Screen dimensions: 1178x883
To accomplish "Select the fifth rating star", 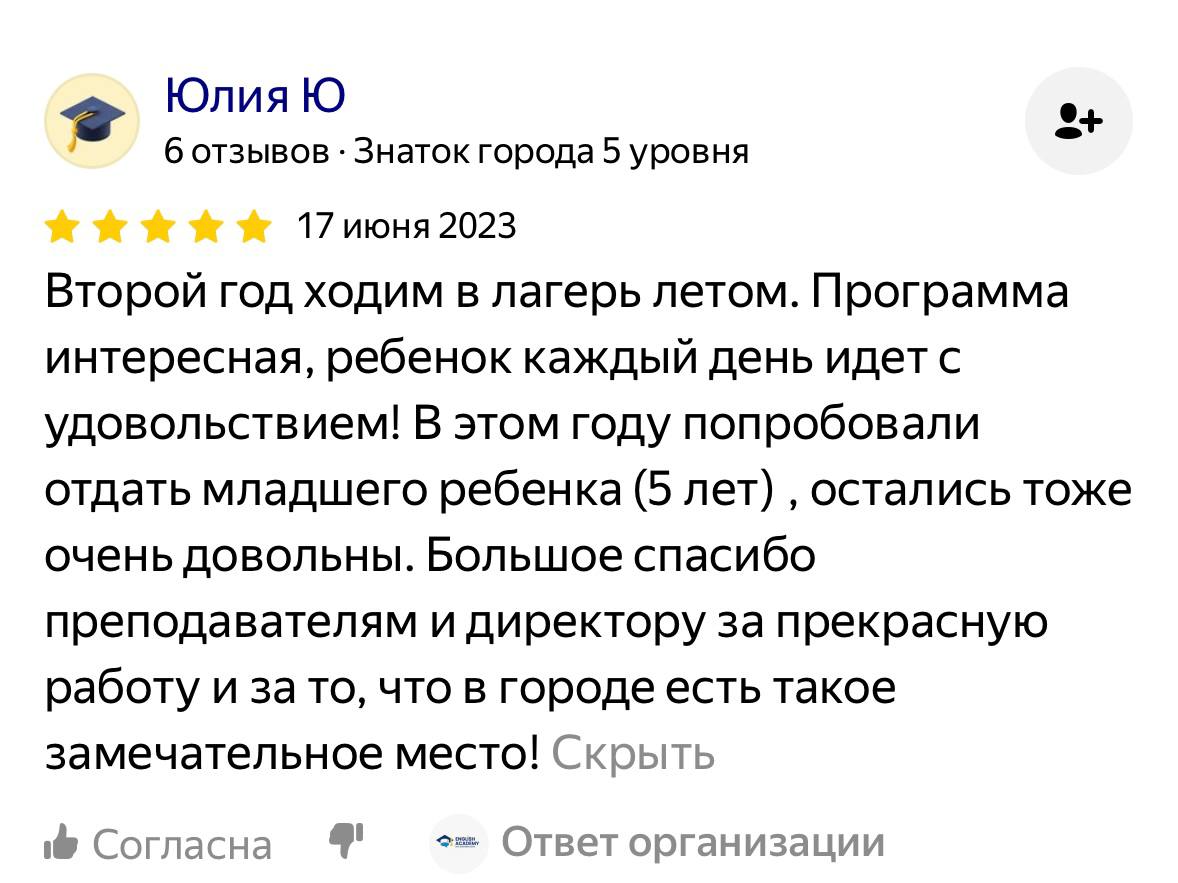I will (253, 226).
